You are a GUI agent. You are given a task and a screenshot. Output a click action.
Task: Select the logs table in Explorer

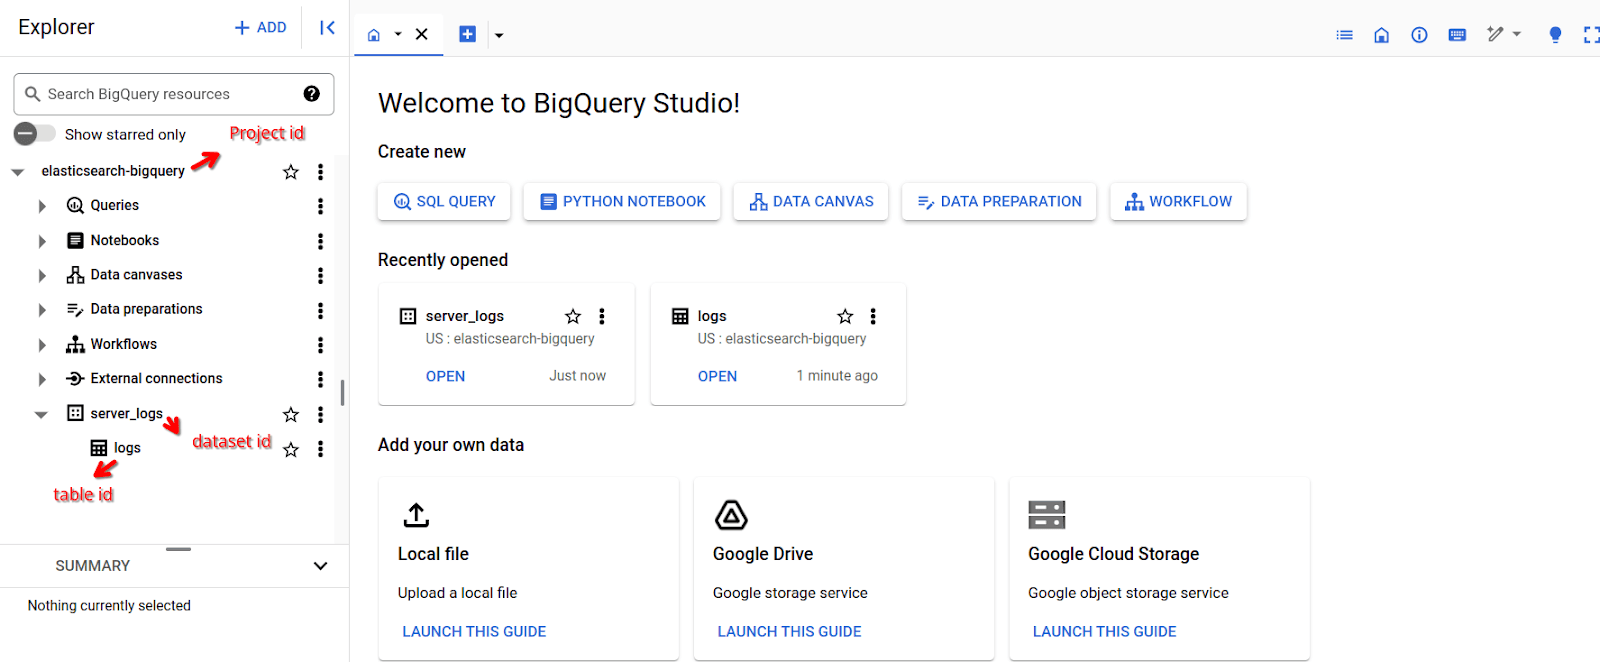127,448
